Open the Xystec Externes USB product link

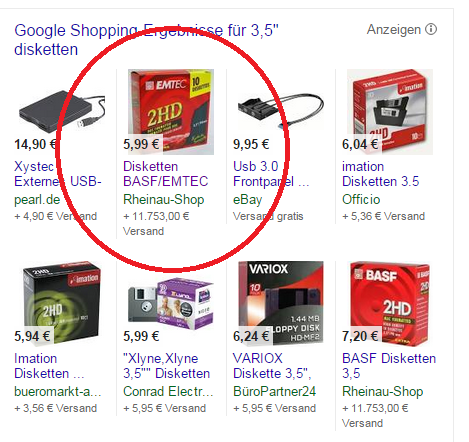(x=58, y=174)
